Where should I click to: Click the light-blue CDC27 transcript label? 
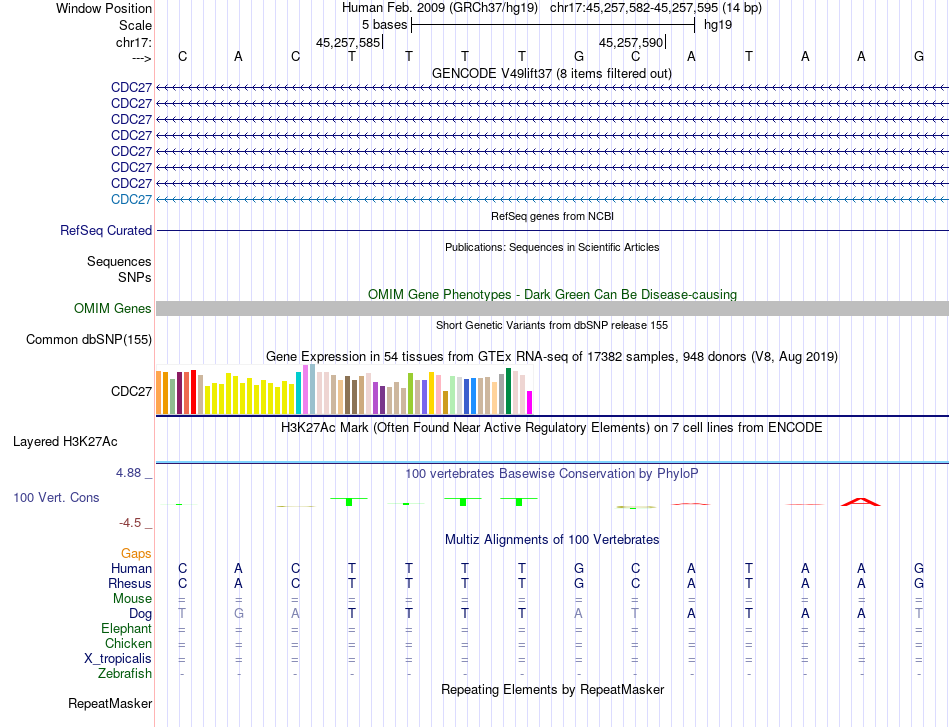pos(131,199)
